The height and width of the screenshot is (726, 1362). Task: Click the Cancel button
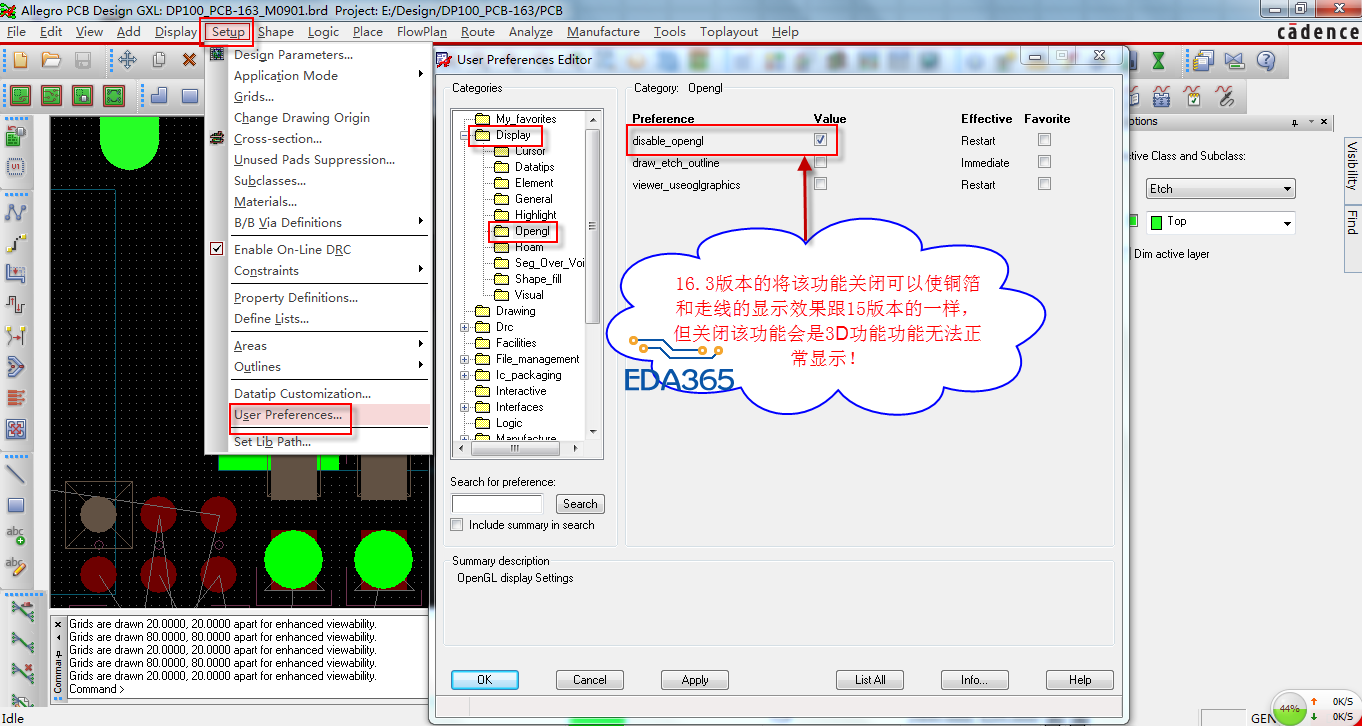click(x=590, y=680)
